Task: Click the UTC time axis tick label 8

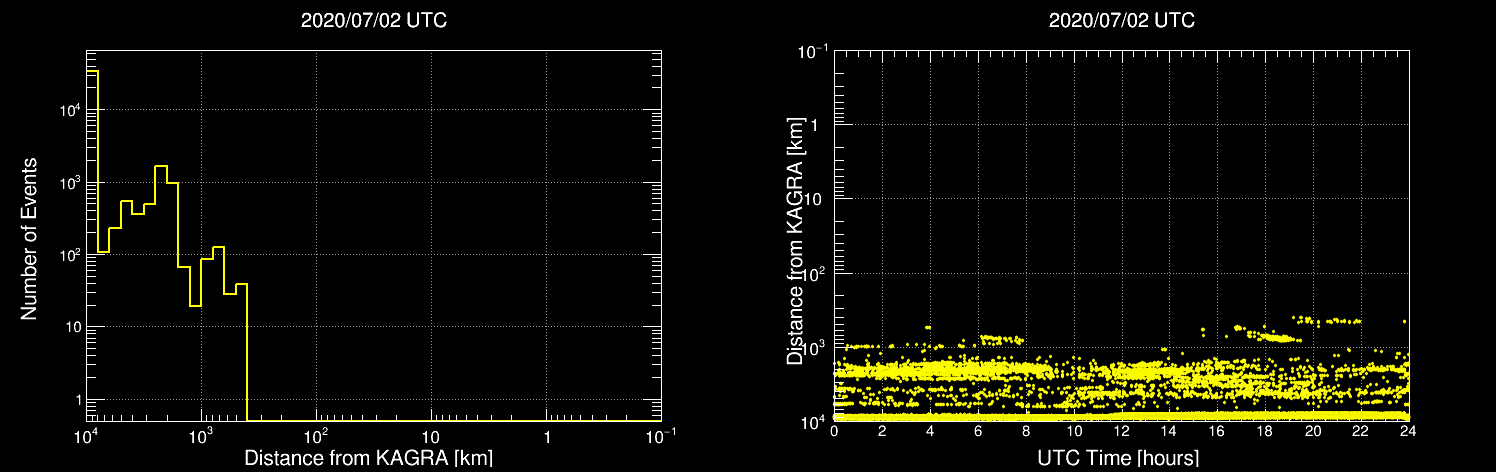Action: pyautogui.click(x=1025, y=431)
